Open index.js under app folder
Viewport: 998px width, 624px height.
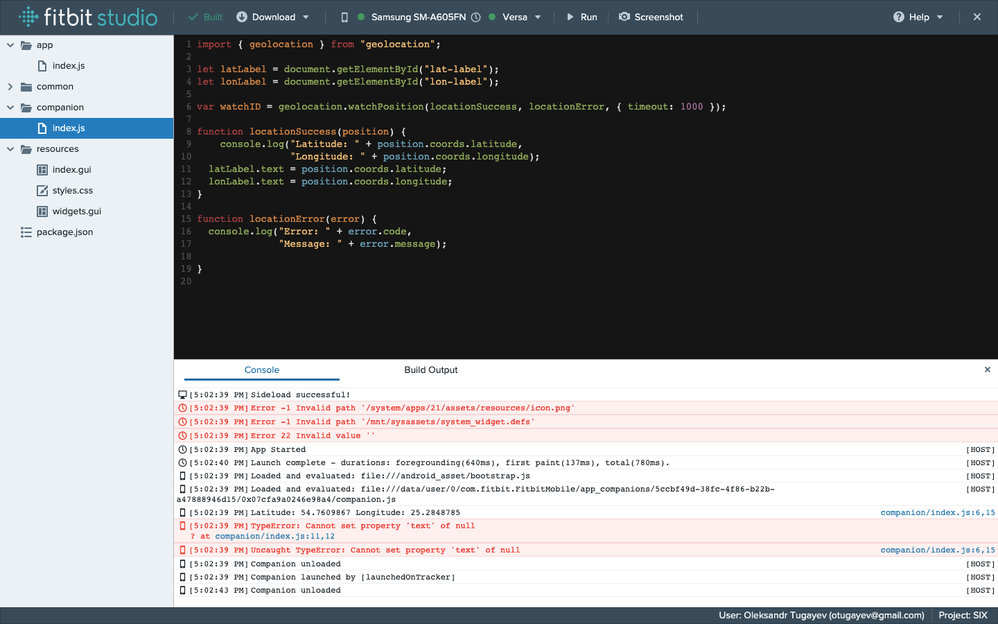pyautogui.click(x=68, y=66)
